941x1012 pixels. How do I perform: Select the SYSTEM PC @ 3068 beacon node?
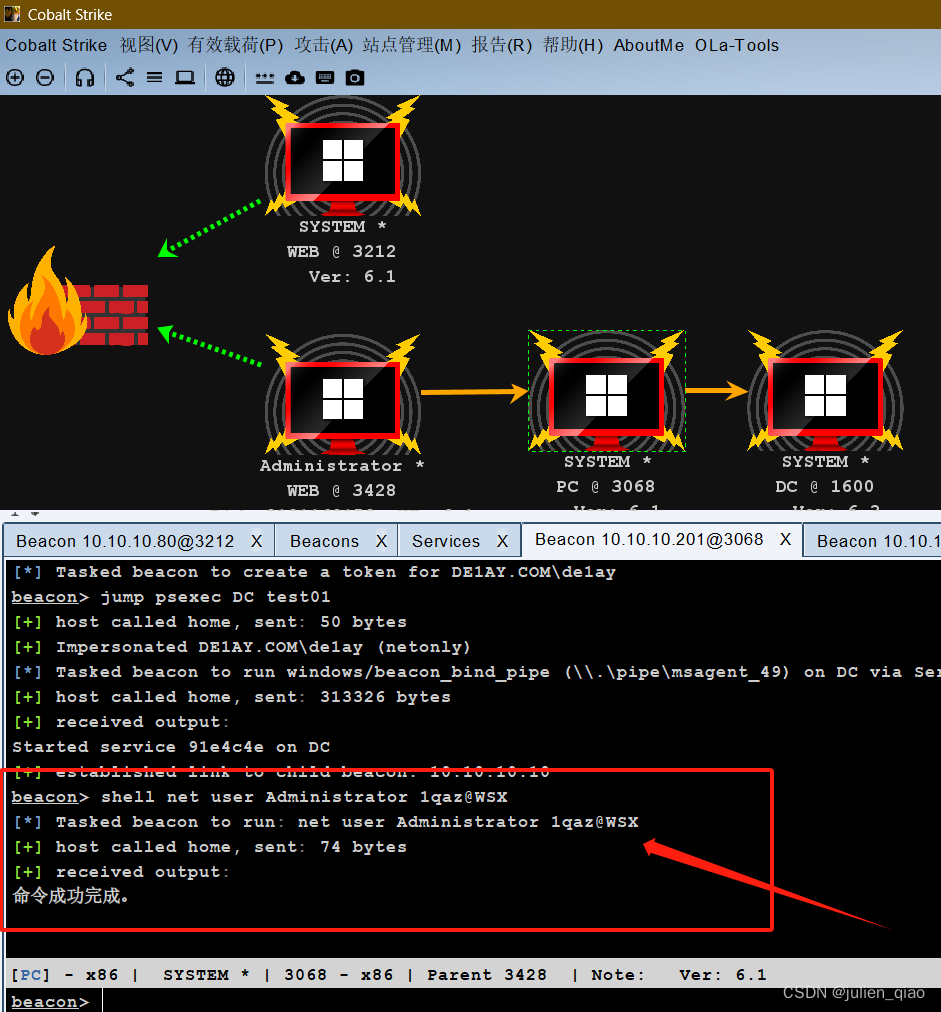point(606,391)
